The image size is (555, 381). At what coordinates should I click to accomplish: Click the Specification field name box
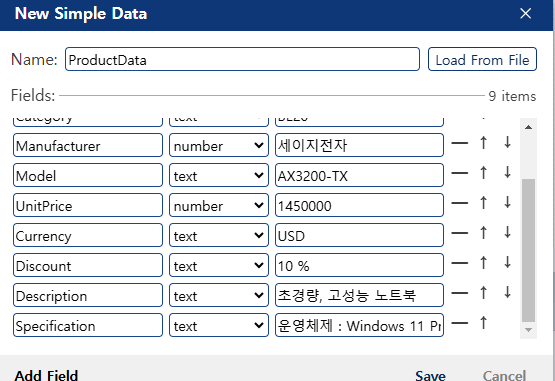click(88, 325)
